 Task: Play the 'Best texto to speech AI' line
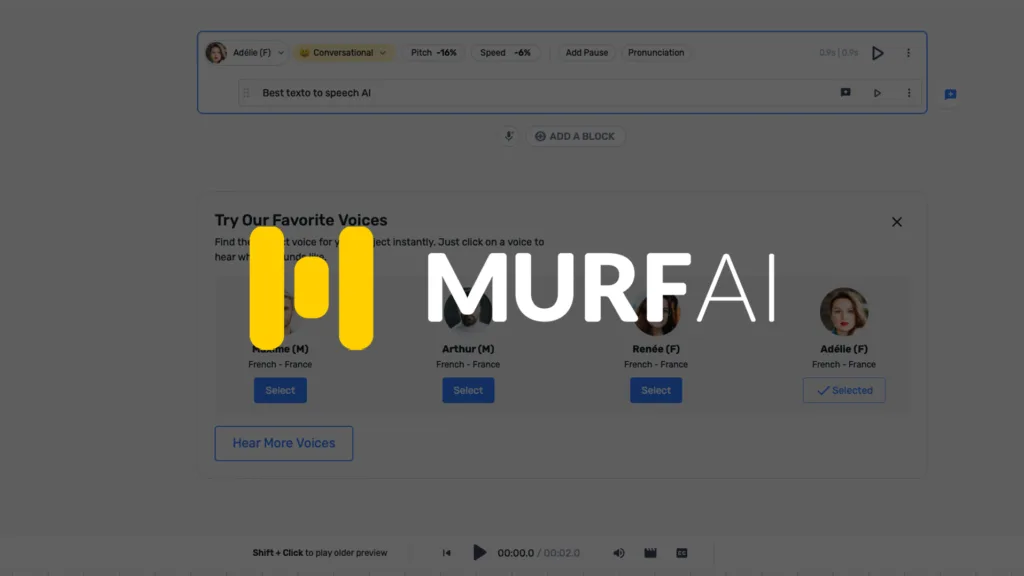tap(877, 93)
